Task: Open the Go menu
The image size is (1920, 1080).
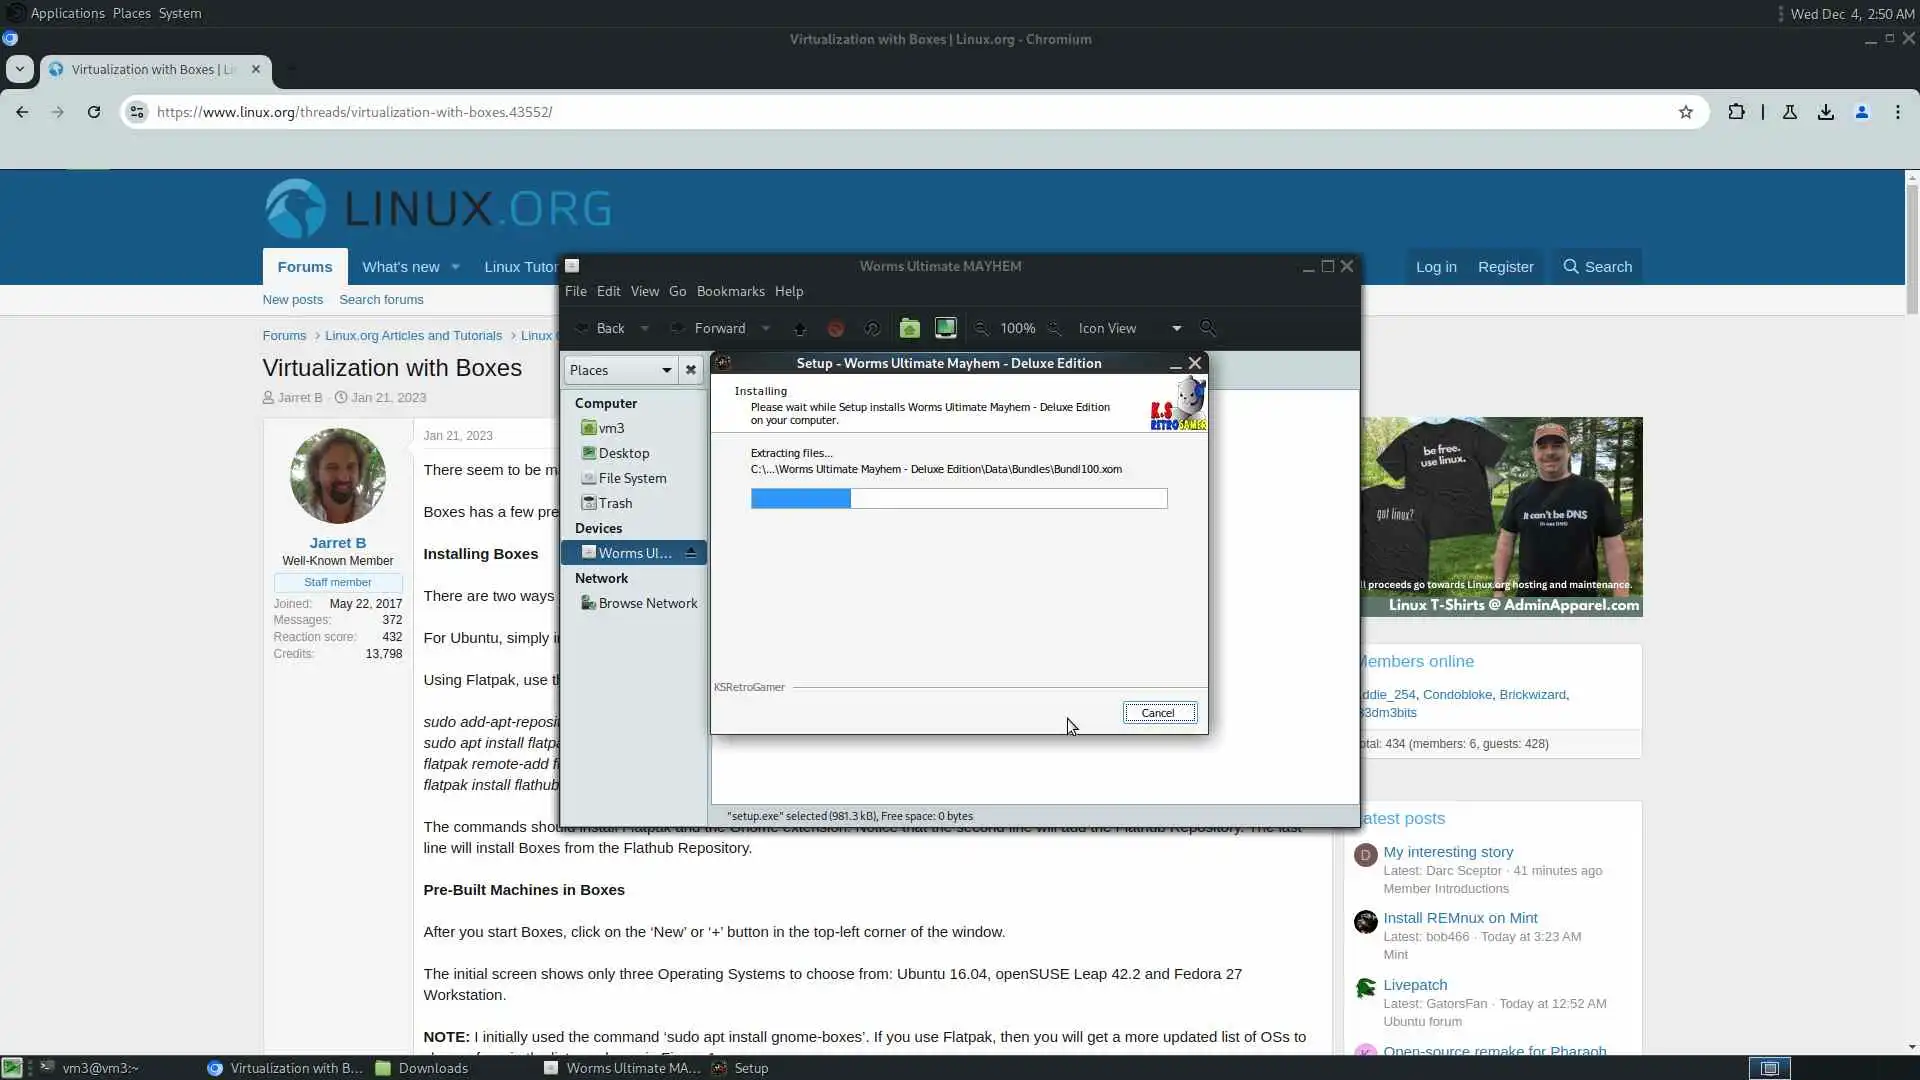Action: (x=677, y=291)
